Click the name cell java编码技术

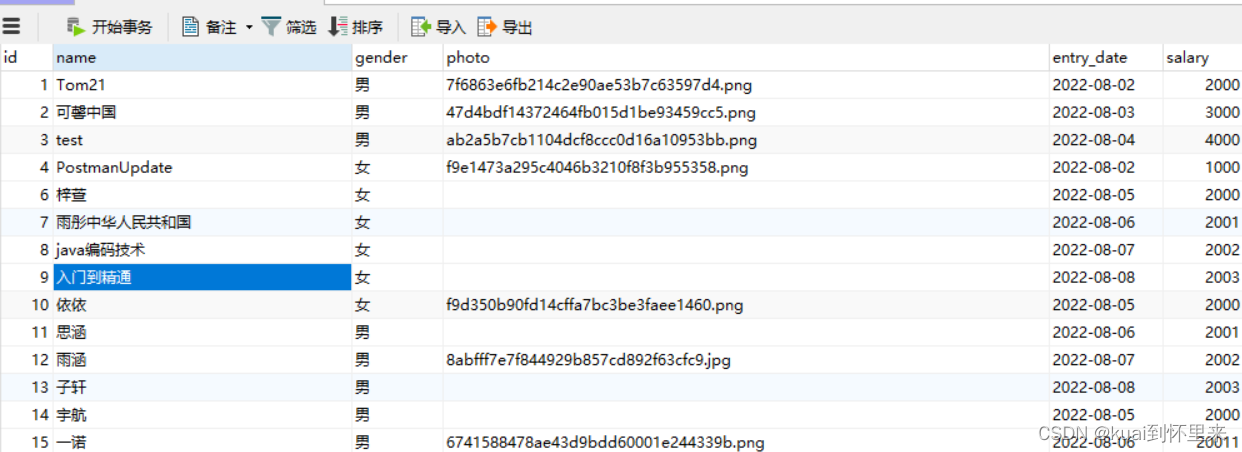[x=203, y=250]
